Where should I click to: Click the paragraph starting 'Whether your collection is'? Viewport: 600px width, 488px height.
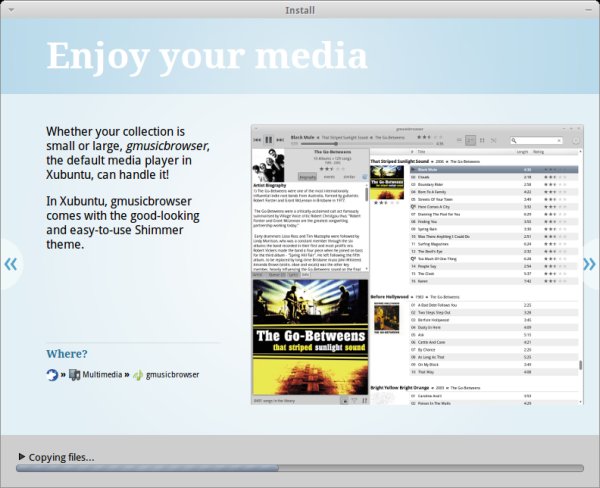[128, 153]
